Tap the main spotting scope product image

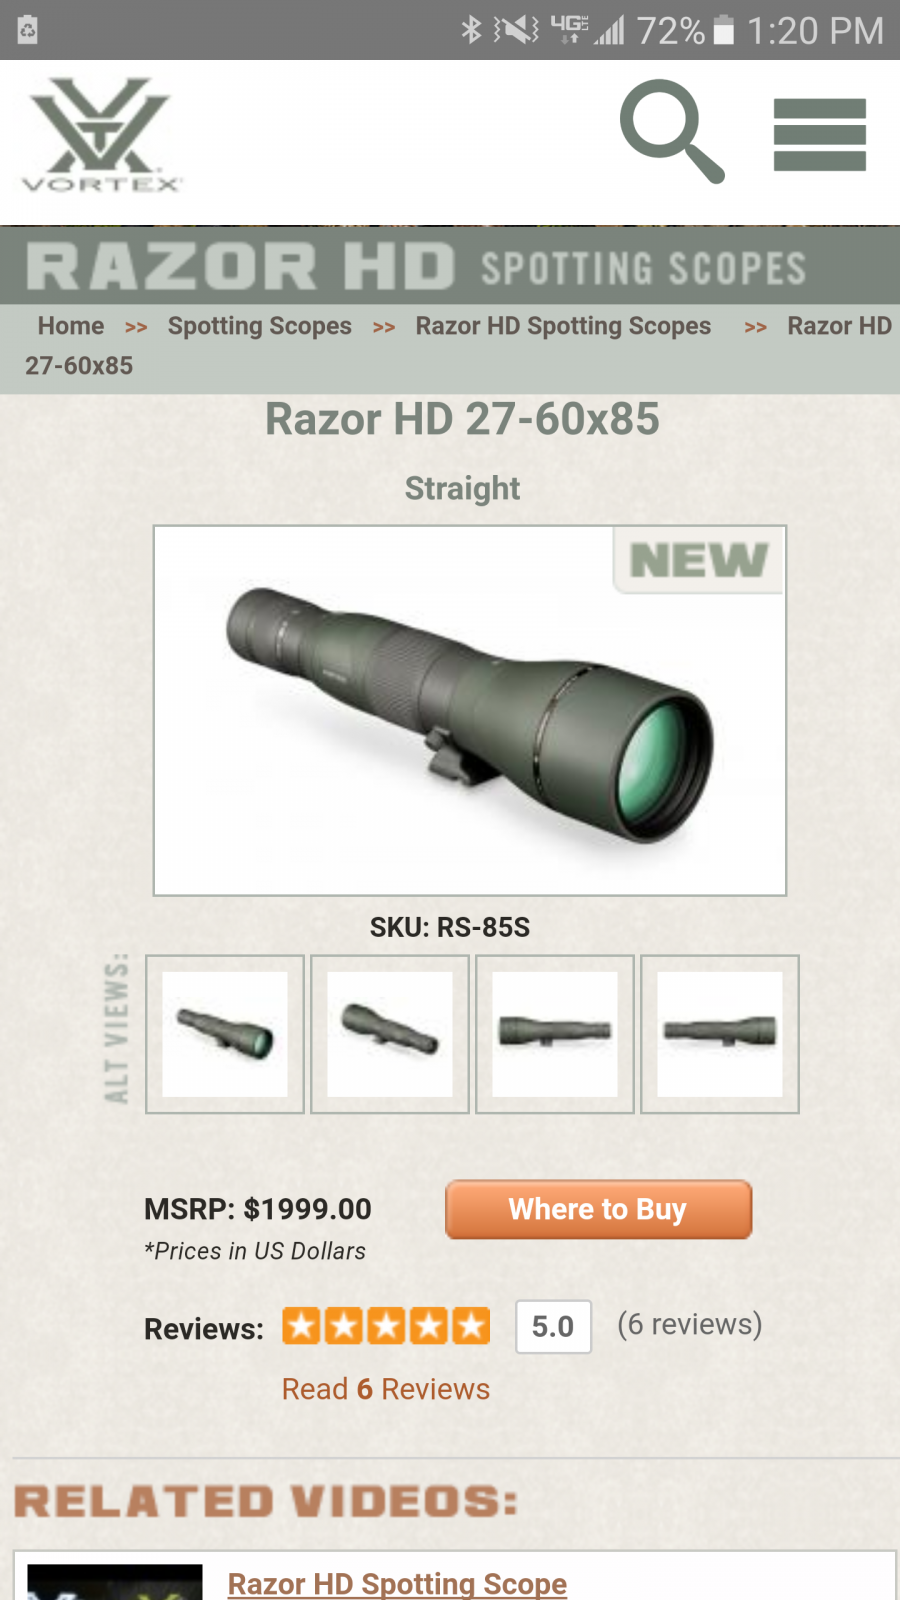(x=470, y=710)
